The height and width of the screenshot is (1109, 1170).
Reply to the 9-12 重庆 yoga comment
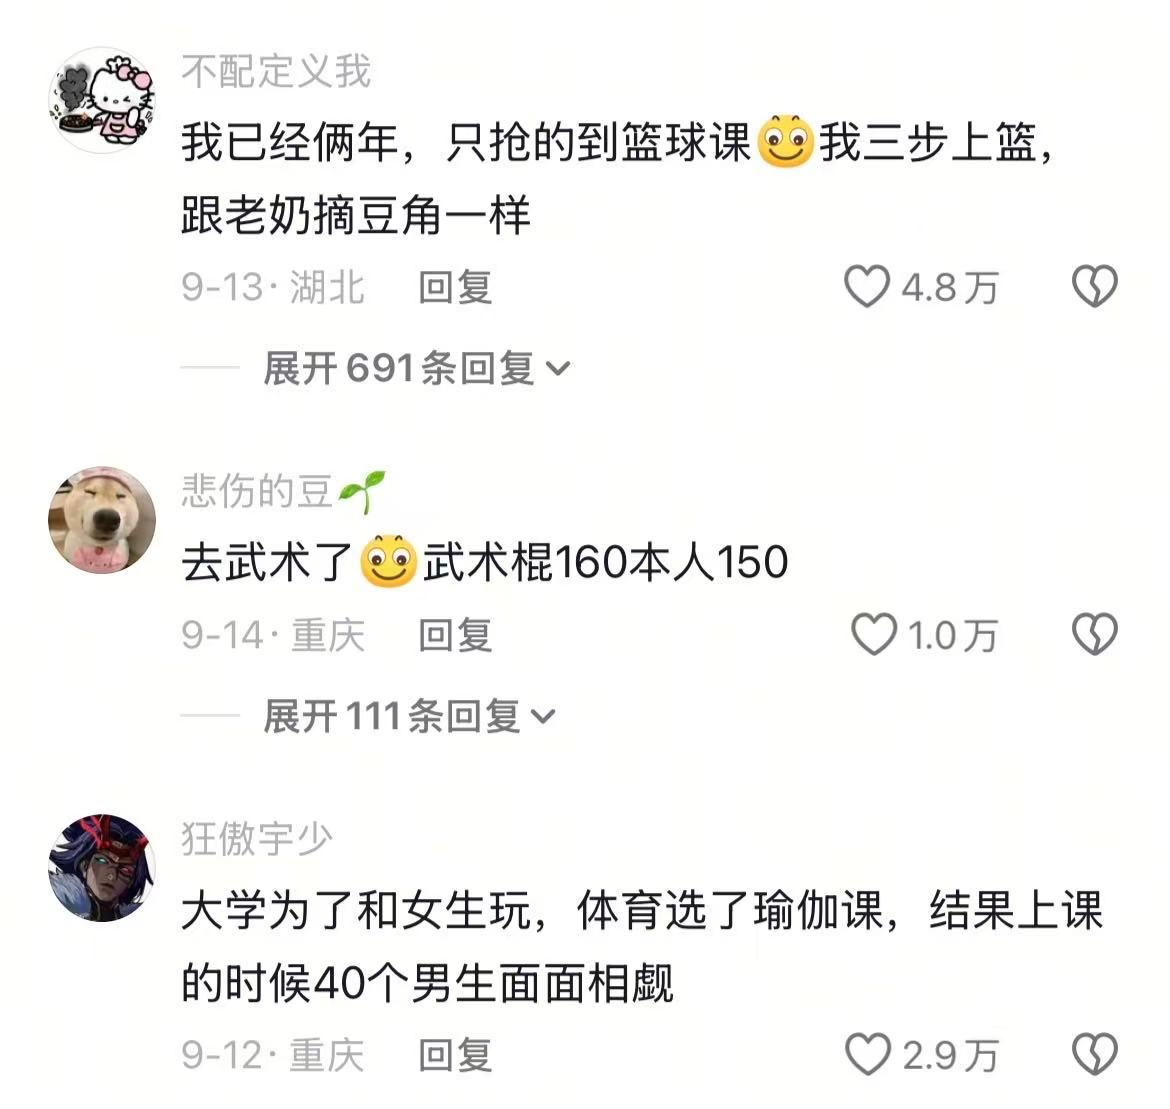455,1055
